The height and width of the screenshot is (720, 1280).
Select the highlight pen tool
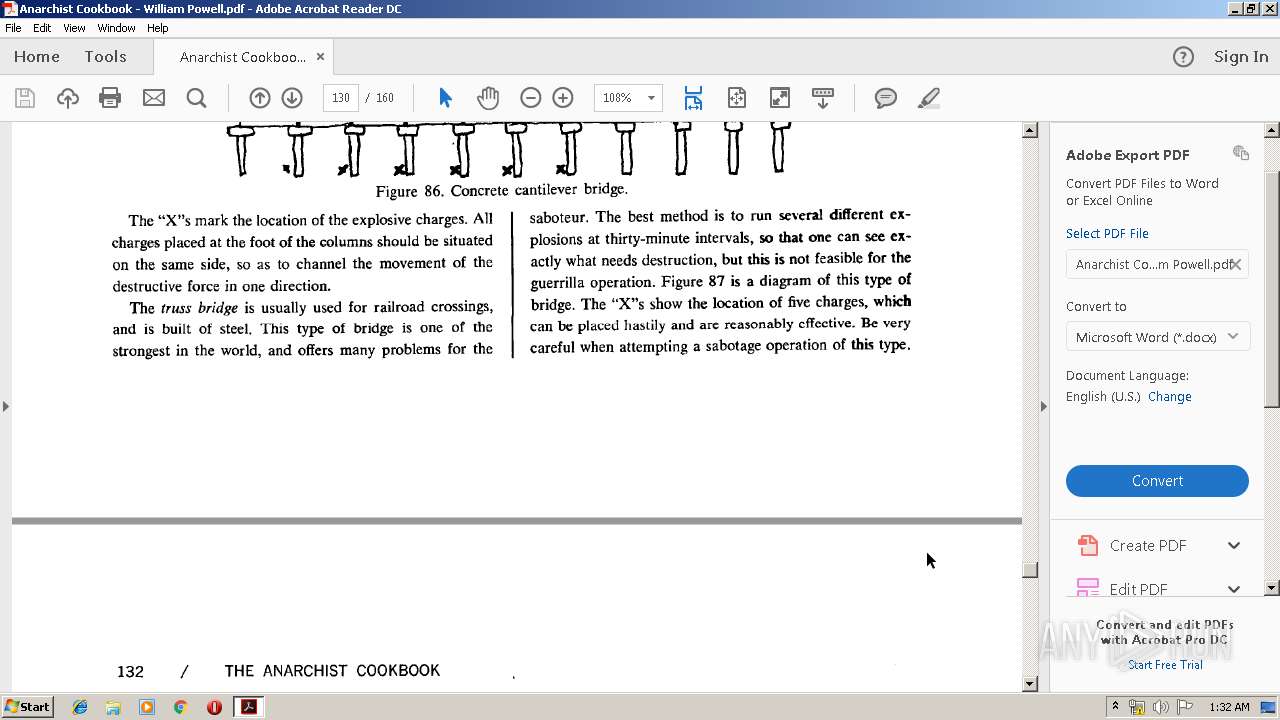928,98
